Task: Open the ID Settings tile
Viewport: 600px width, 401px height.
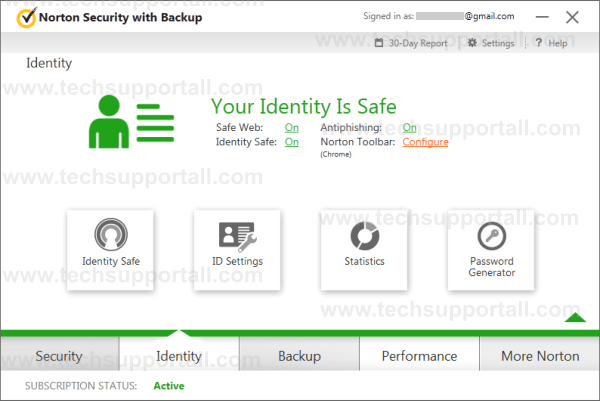Action: 237,250
